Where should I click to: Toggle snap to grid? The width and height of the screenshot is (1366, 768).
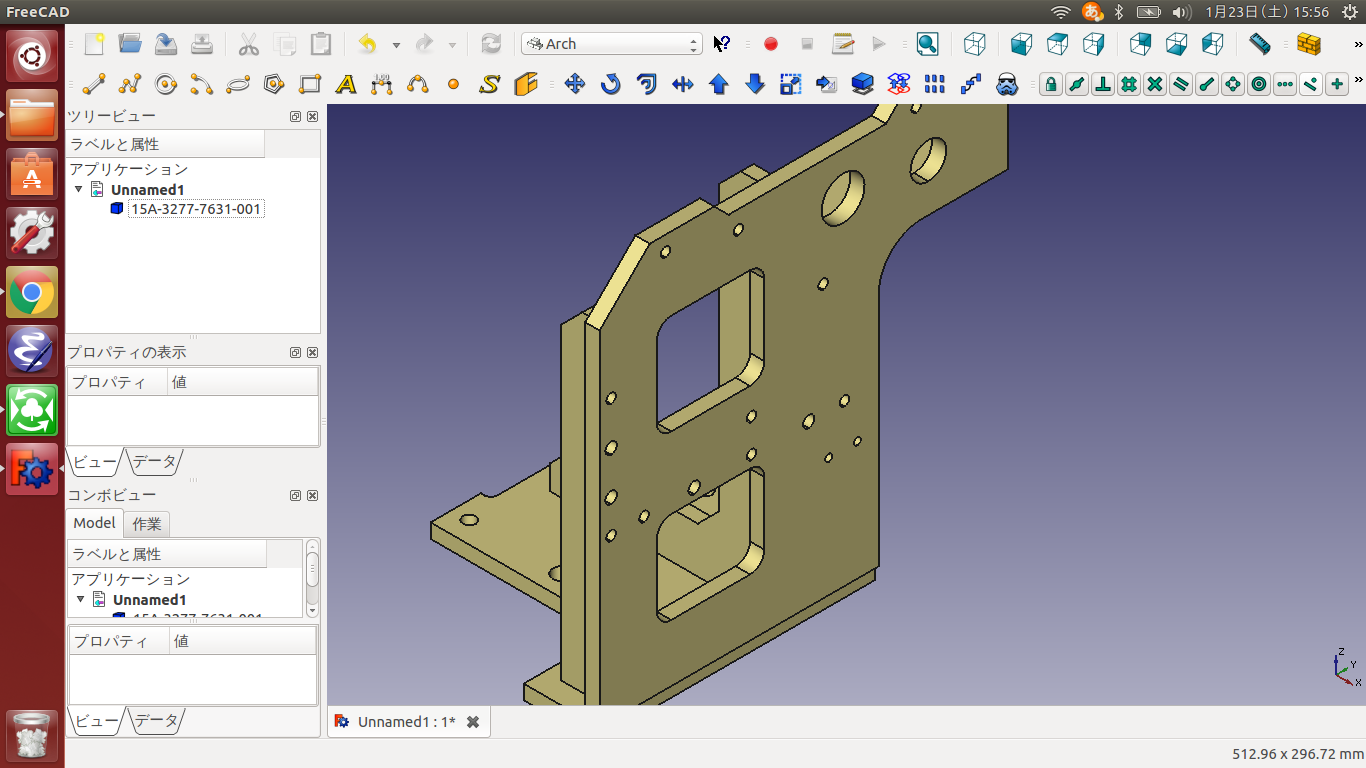1128,85
